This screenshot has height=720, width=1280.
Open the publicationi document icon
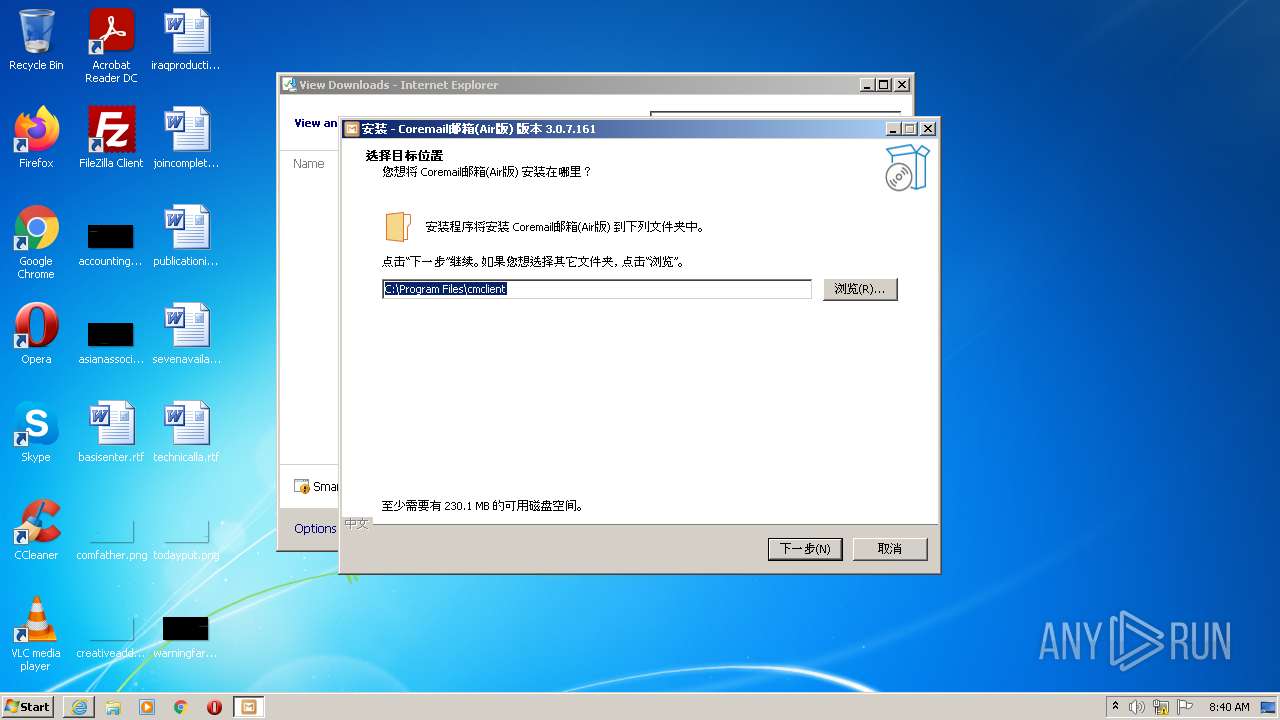click(x=186, y=236)
